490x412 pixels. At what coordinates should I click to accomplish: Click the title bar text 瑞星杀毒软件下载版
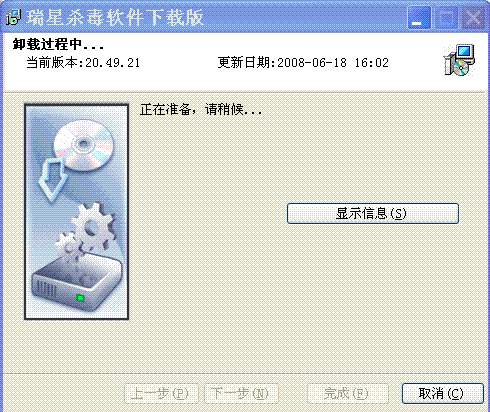(x=115, y=17)
